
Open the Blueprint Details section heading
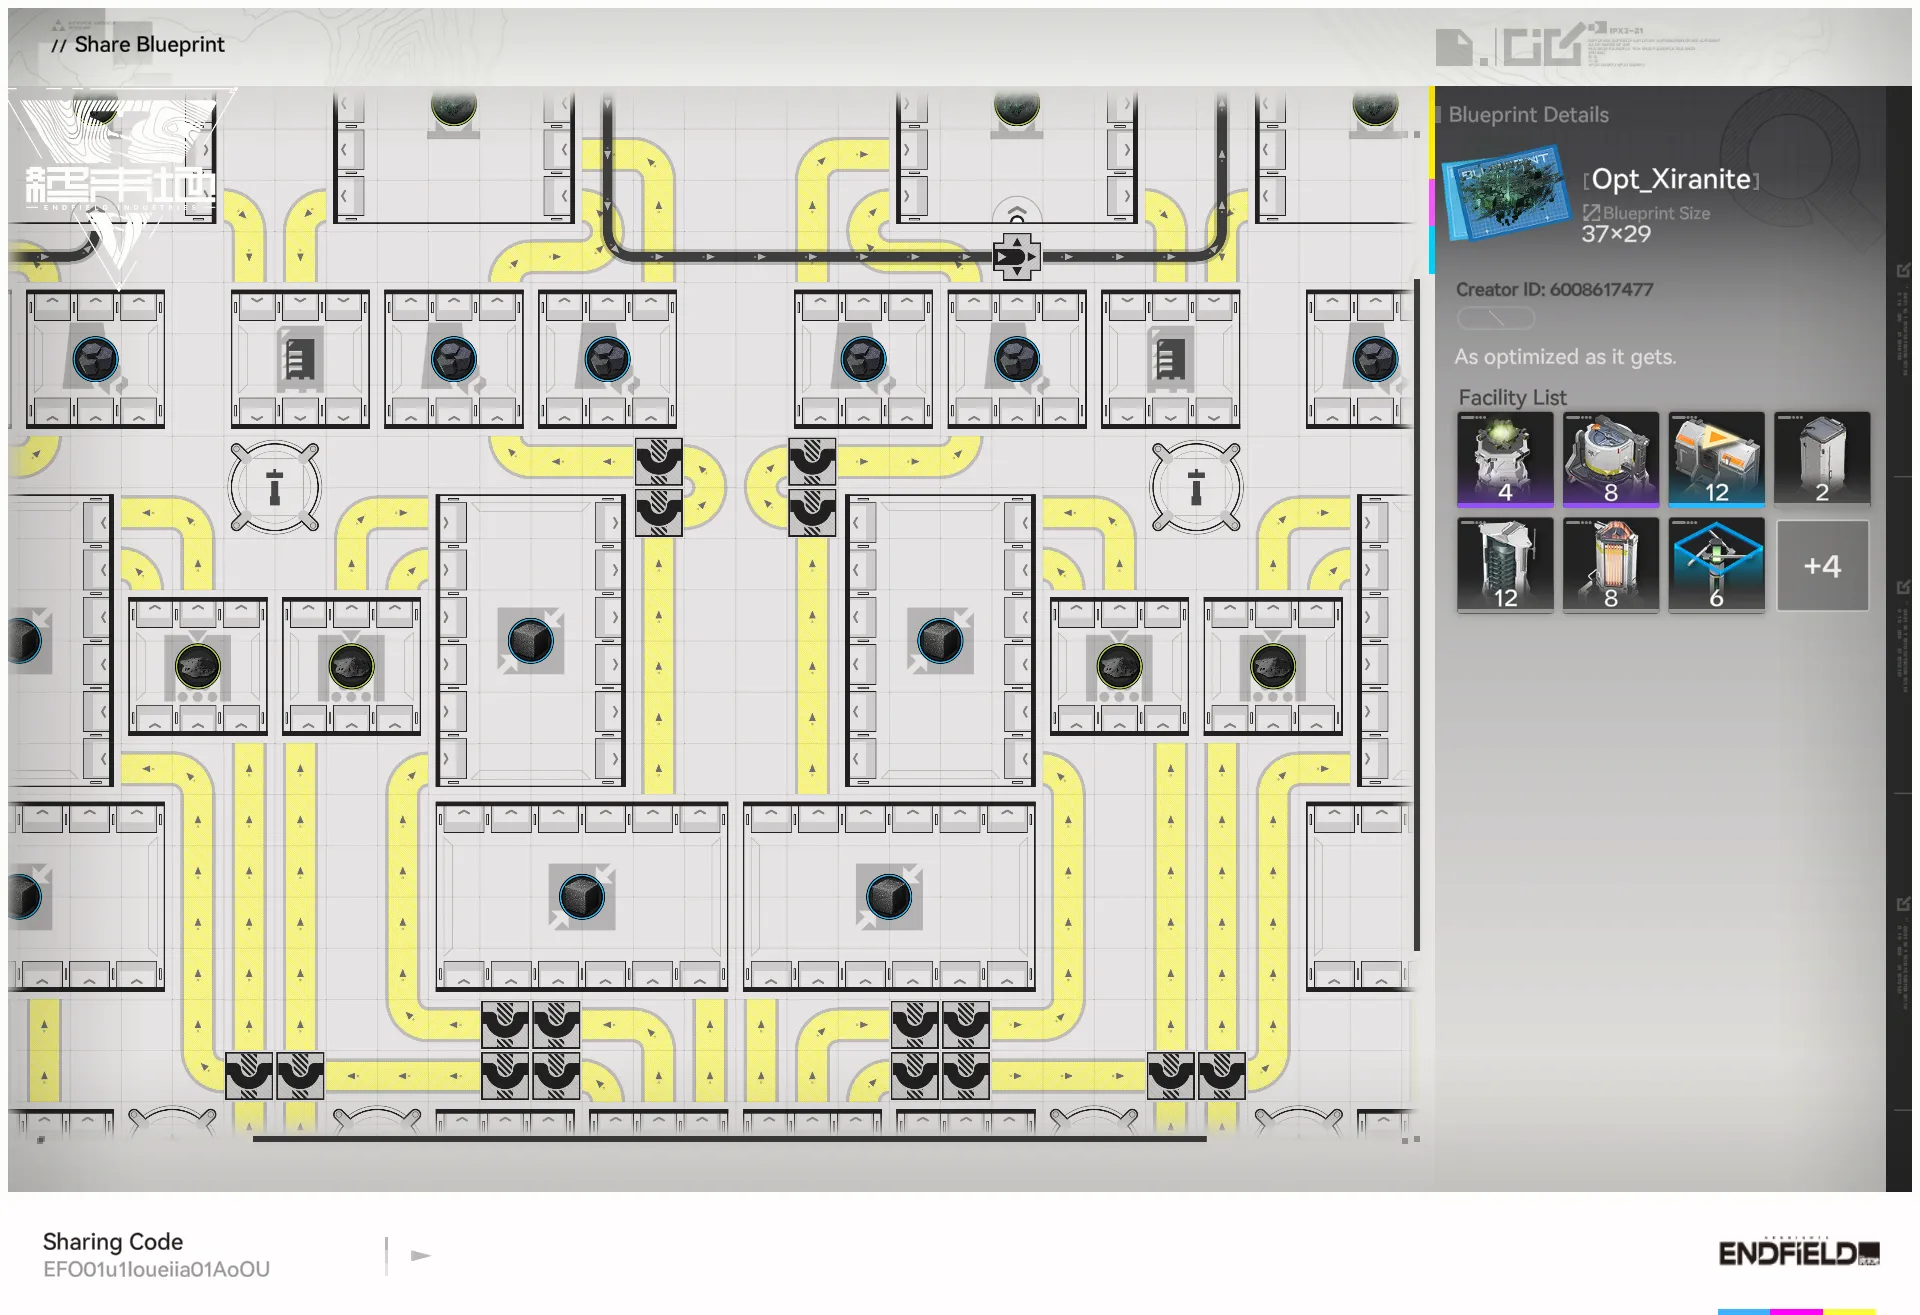(x=1528, y=115)
